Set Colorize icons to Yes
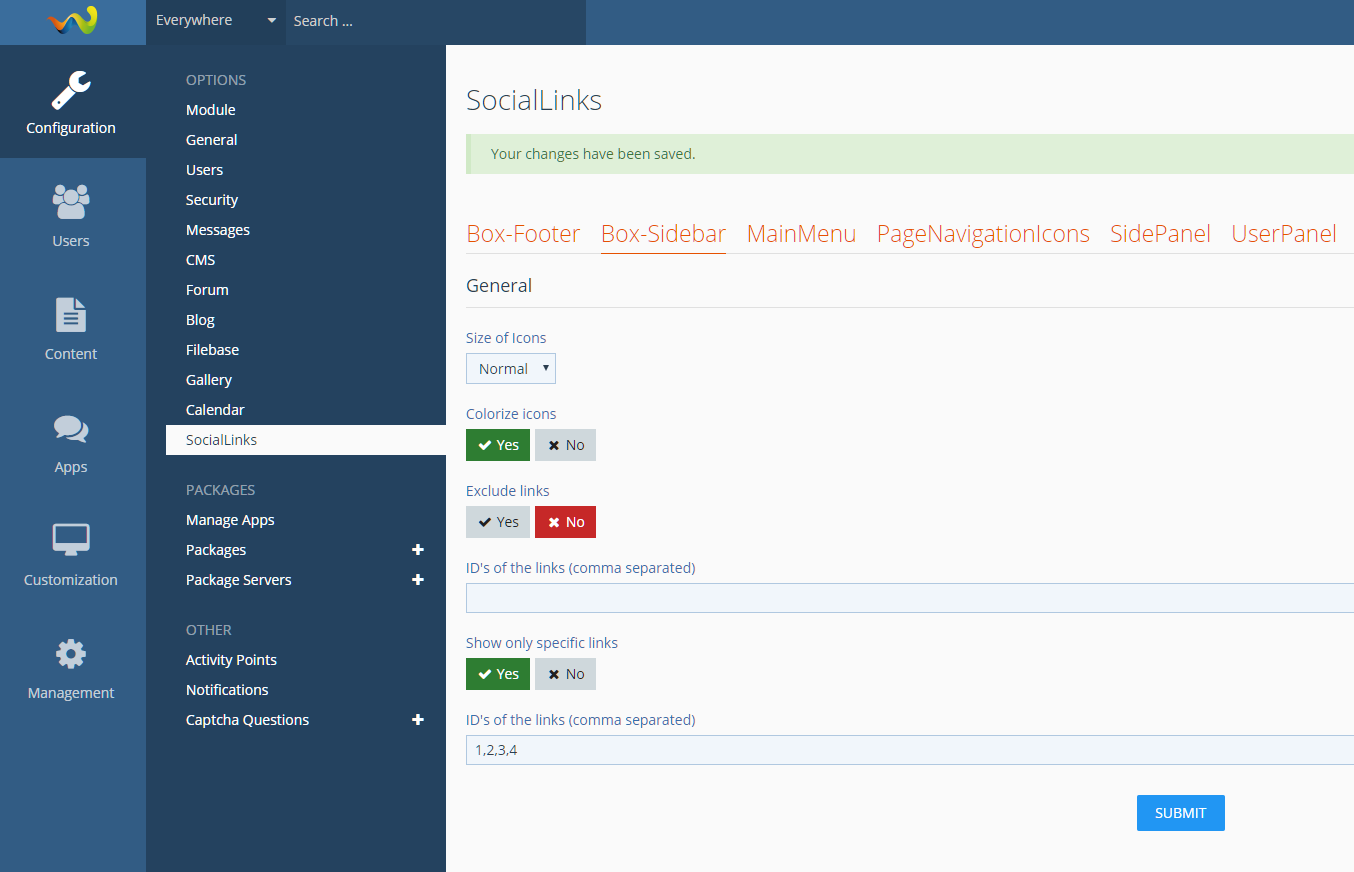 pyautogui.click(x=498, y=445)
